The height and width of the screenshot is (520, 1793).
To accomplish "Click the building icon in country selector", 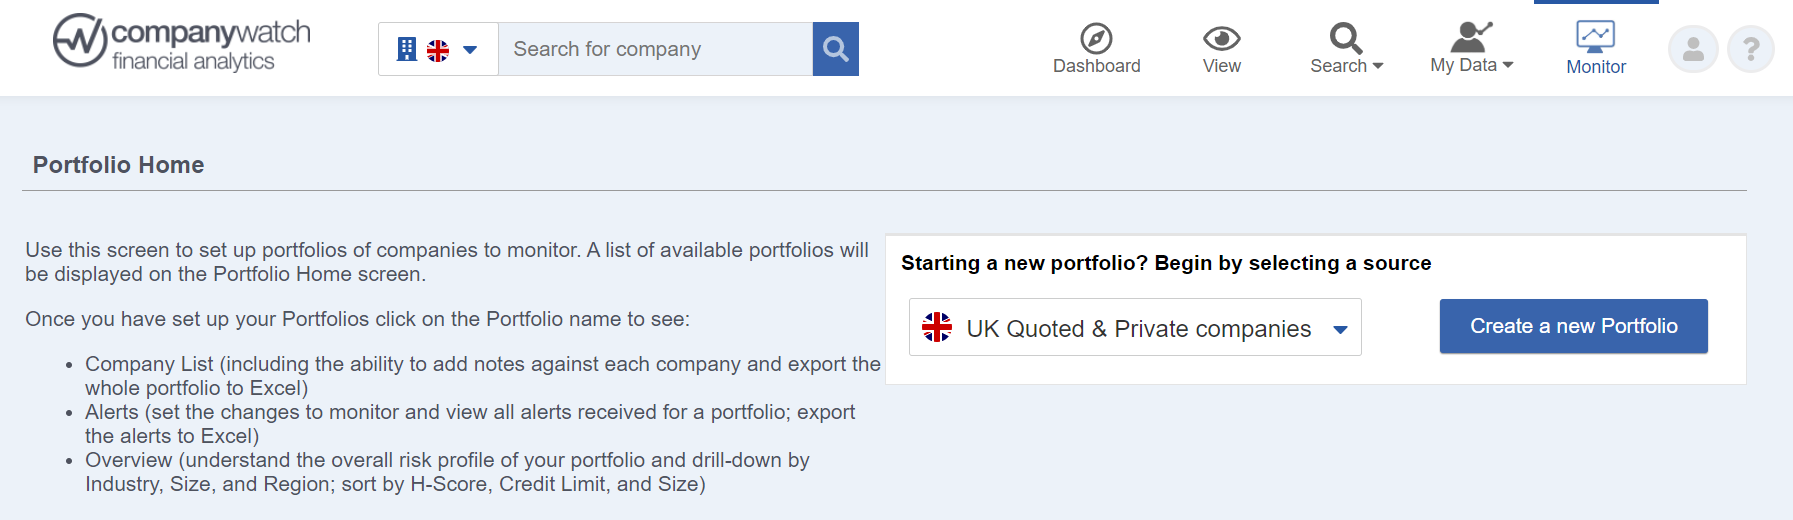I will click(407, 49).
